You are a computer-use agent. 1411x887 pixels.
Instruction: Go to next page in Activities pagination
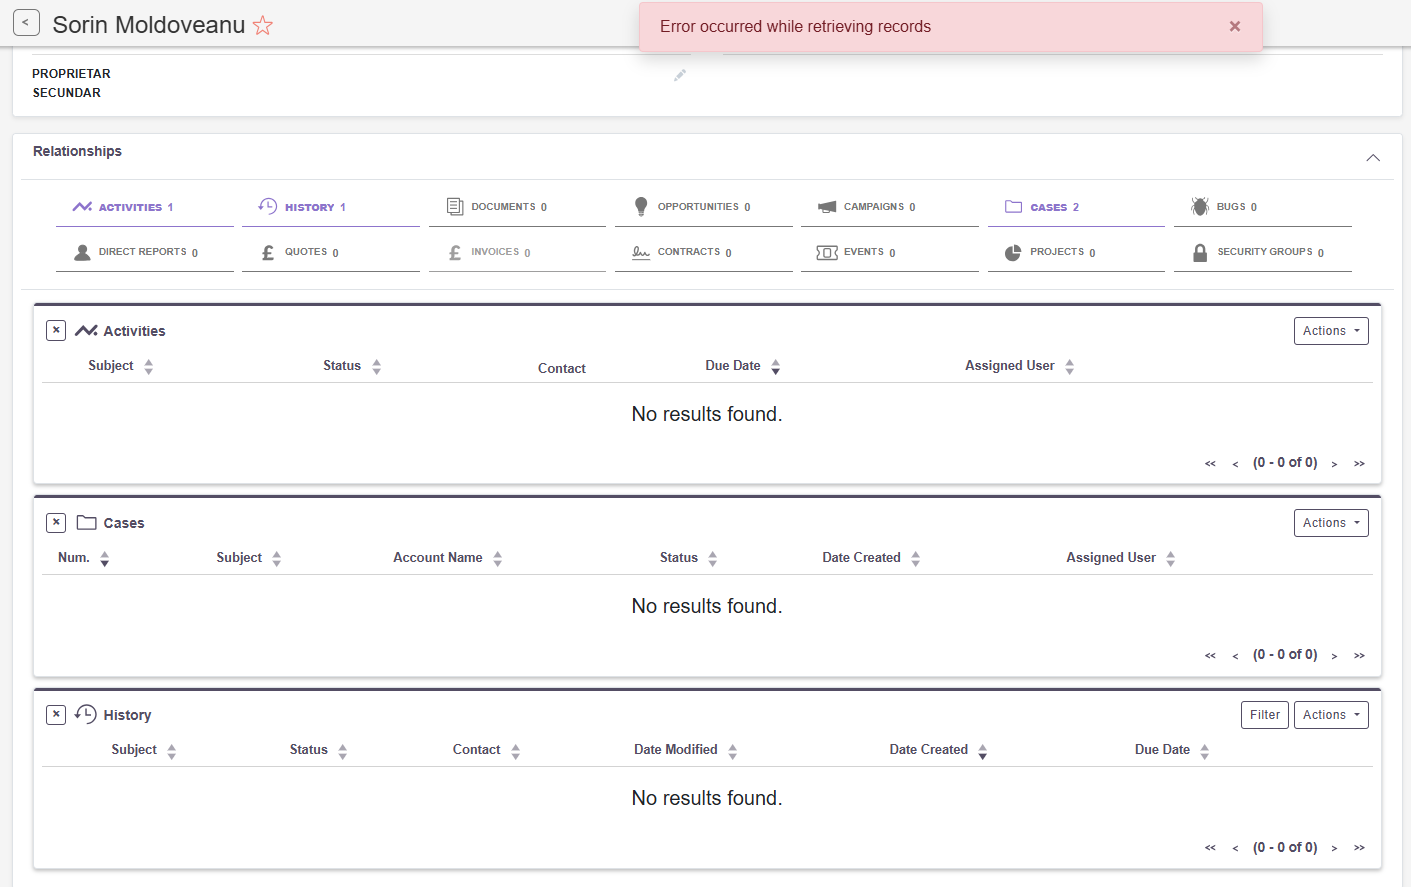point(1334,464)
